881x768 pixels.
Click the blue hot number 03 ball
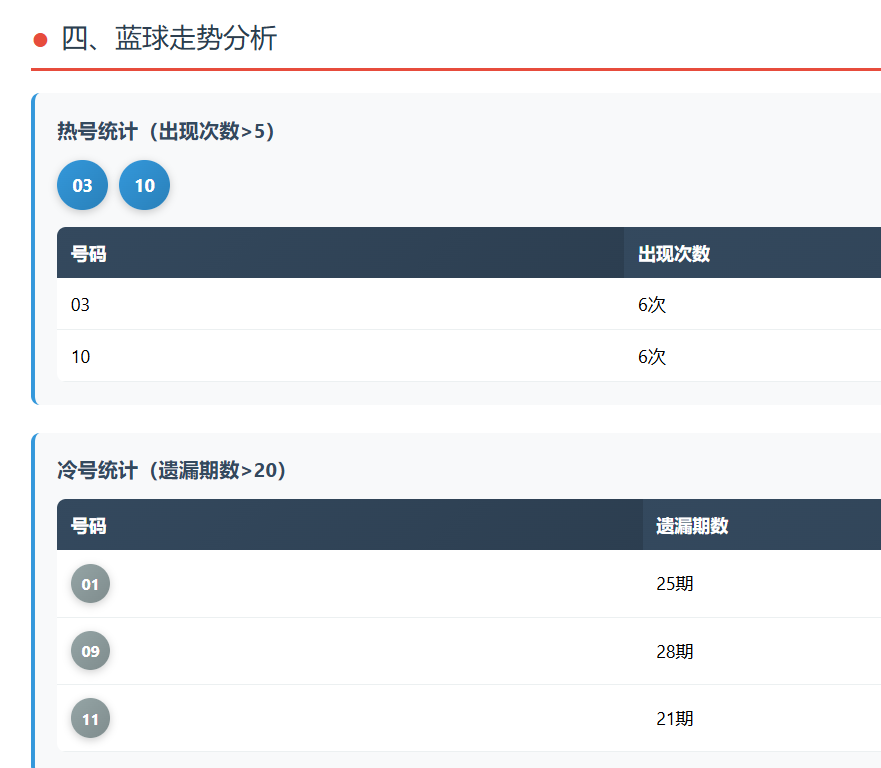coord(82,185)
